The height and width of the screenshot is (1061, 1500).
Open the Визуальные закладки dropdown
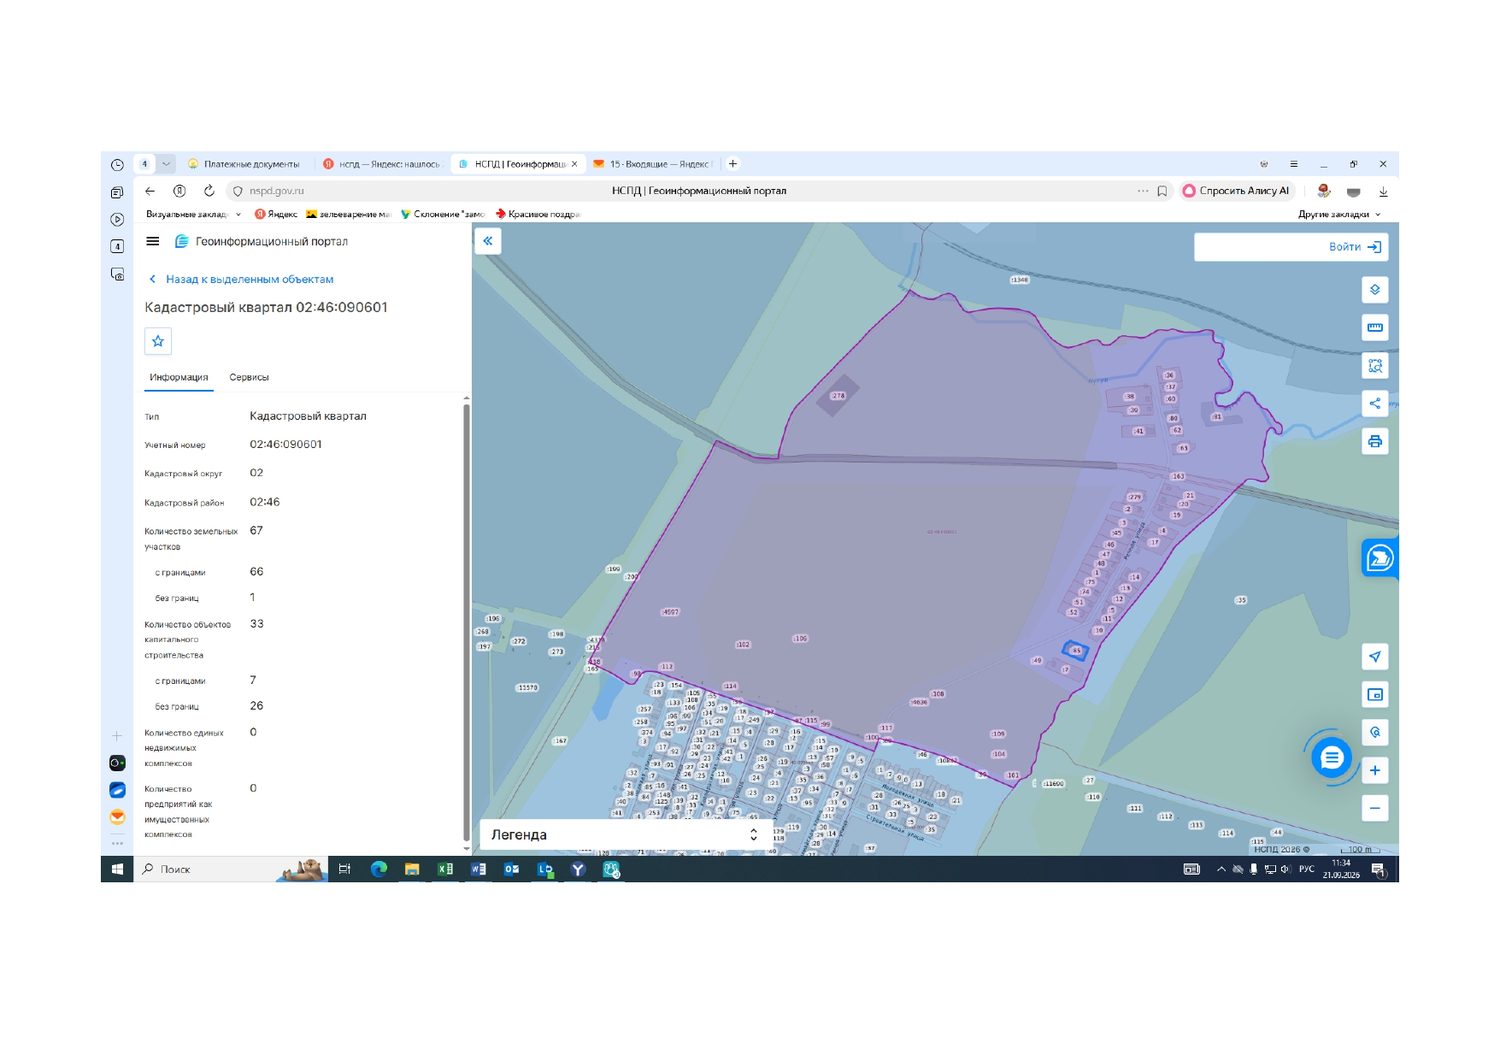pos(193,214)
